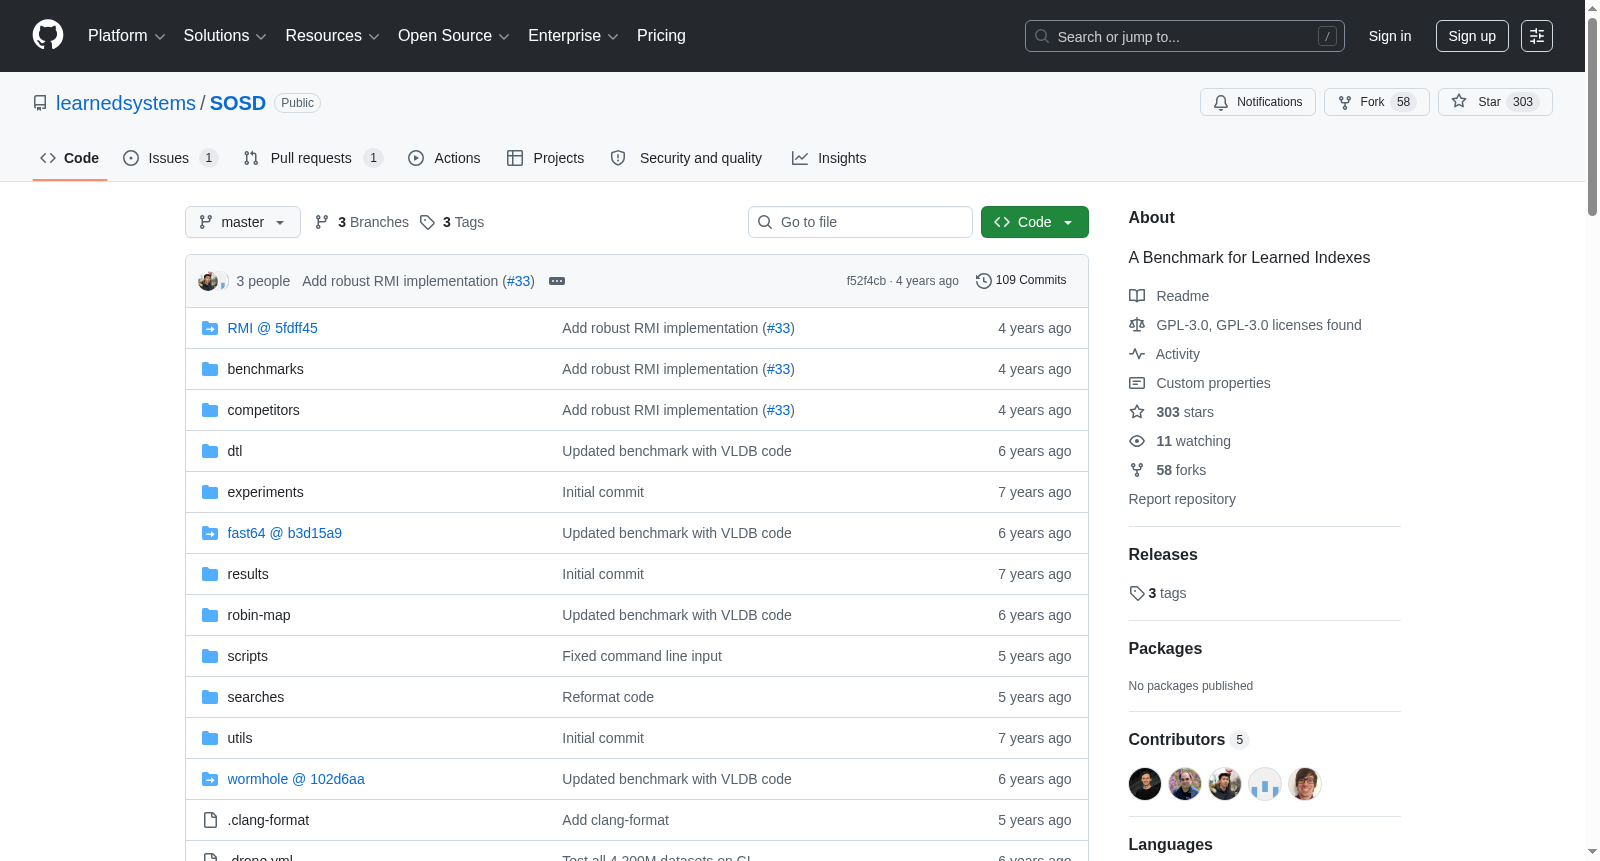Image resolution: width=1600 pixels, height=861 pixels.
Task: Switch to the Code tab
Action: (70, 158)
